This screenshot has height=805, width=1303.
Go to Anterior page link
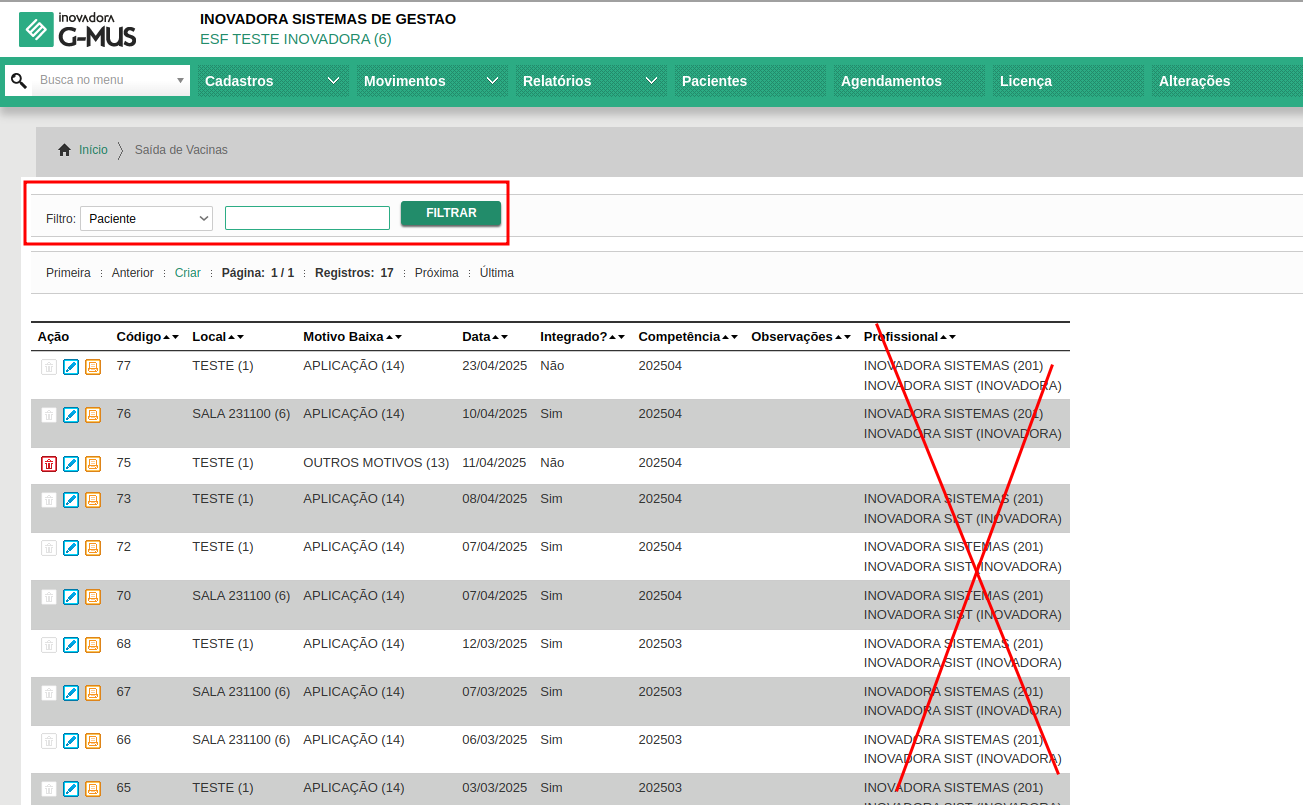(133, 273)
